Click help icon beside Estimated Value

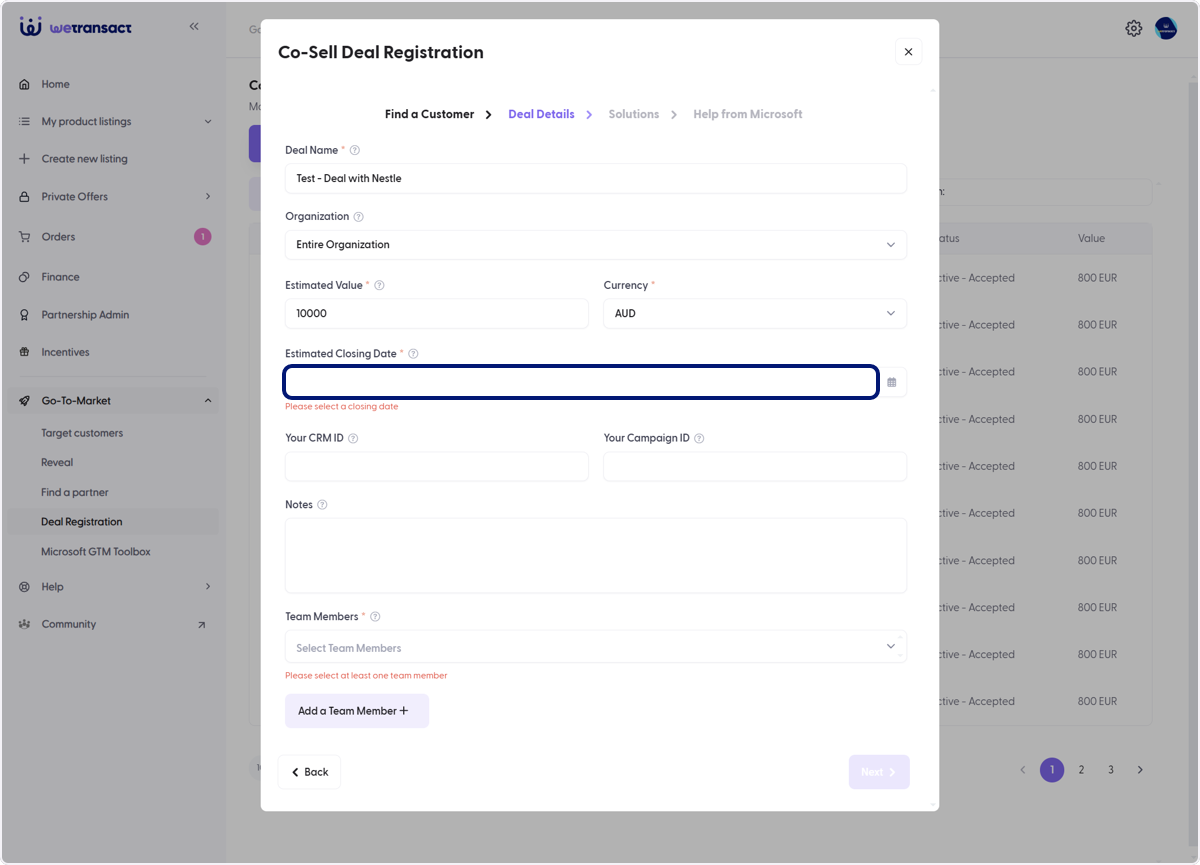(379, 285)
